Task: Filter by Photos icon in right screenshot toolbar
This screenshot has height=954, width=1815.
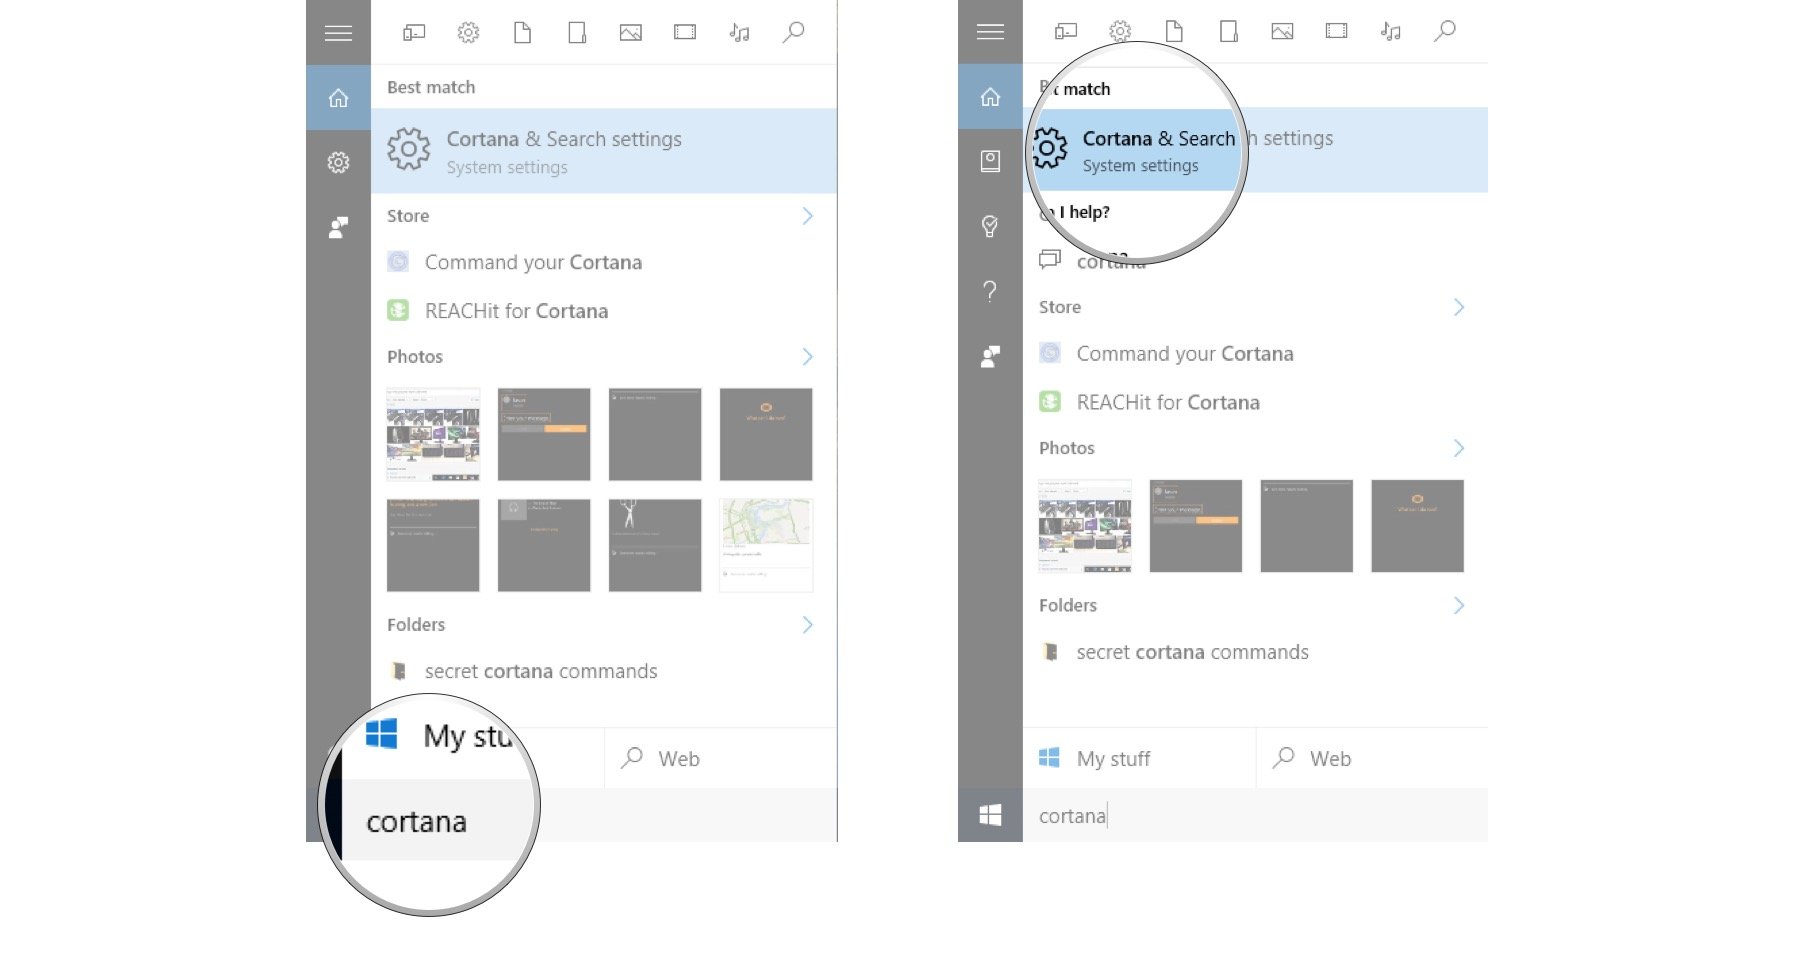Action: pyautogui.click(x=1283, y=32)
